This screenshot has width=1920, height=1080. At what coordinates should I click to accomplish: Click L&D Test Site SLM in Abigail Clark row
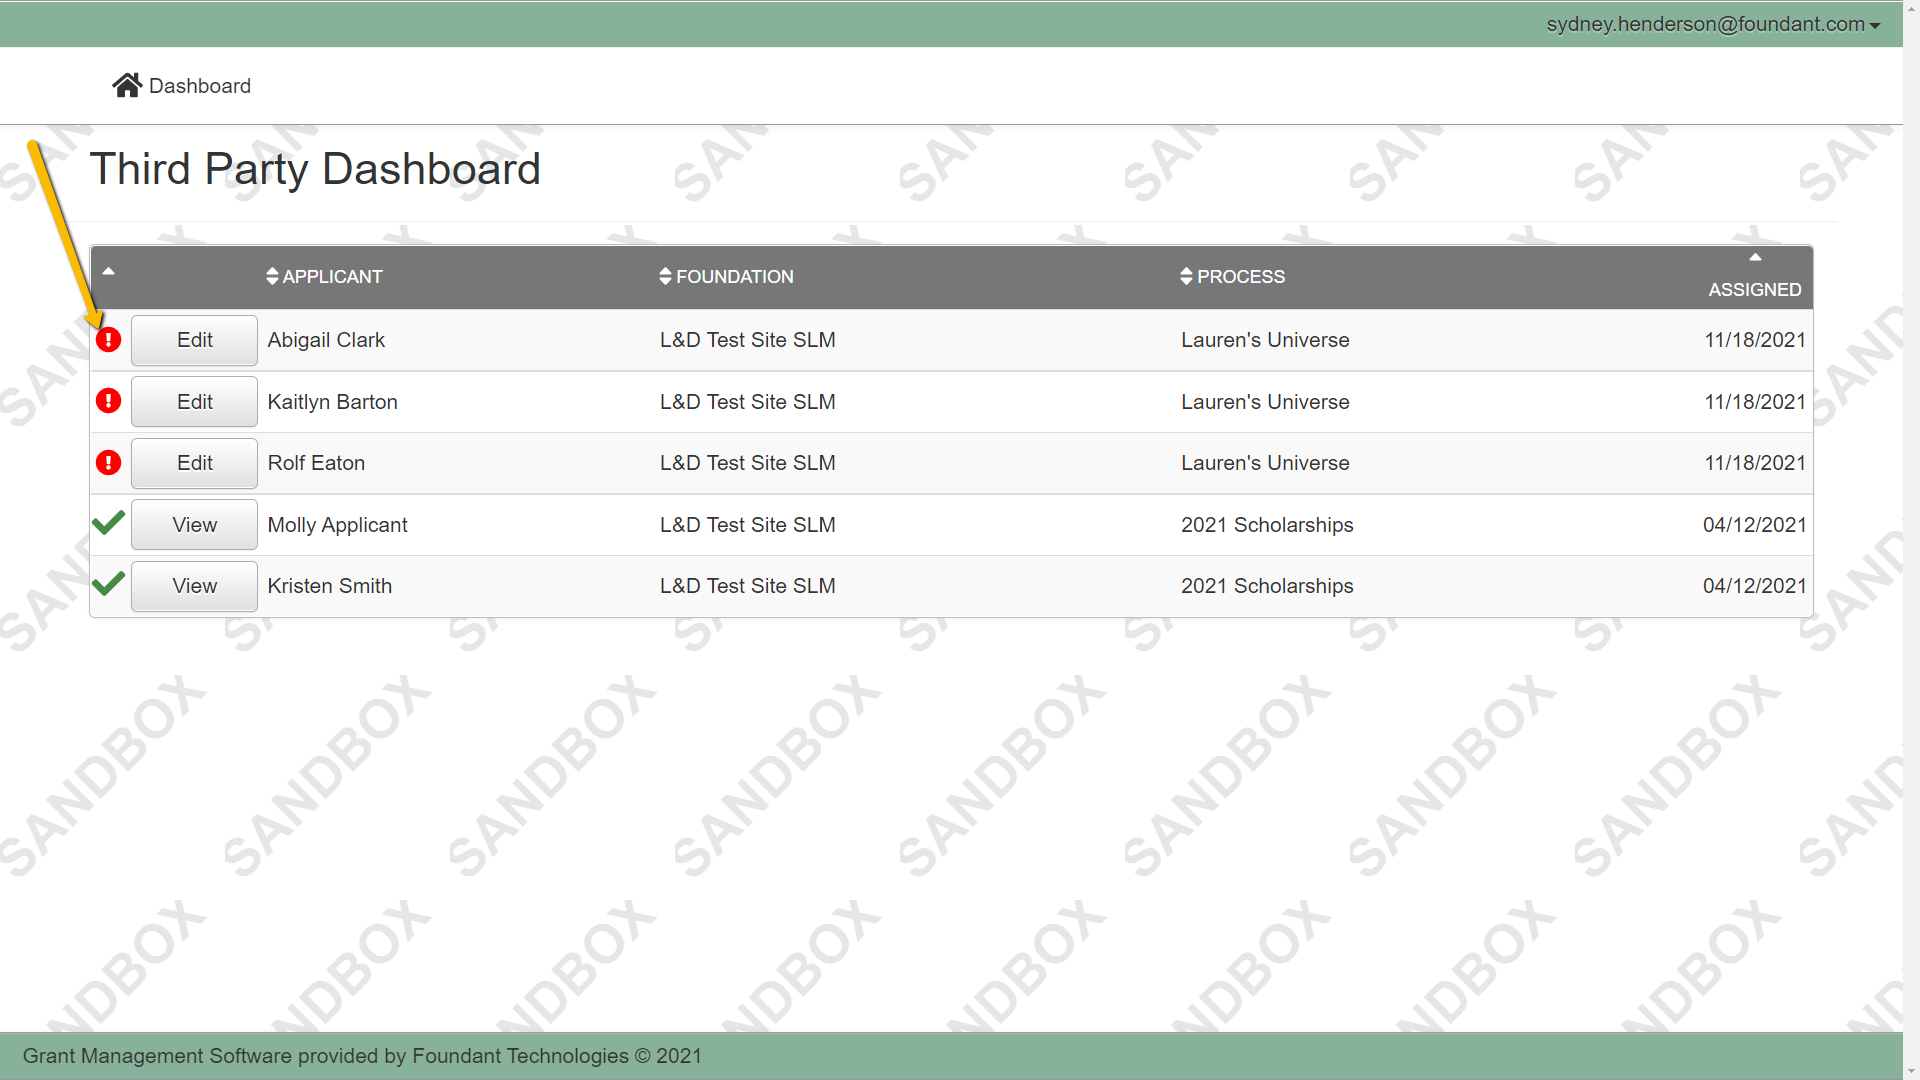[747, 340]
